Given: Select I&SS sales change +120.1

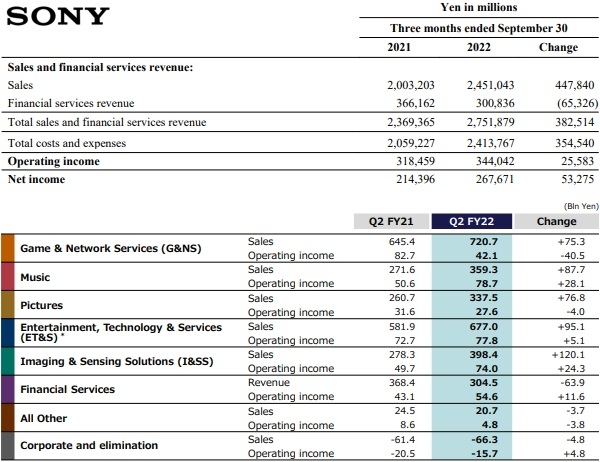Looking at the screenshot, I should [x=568, y=354].
